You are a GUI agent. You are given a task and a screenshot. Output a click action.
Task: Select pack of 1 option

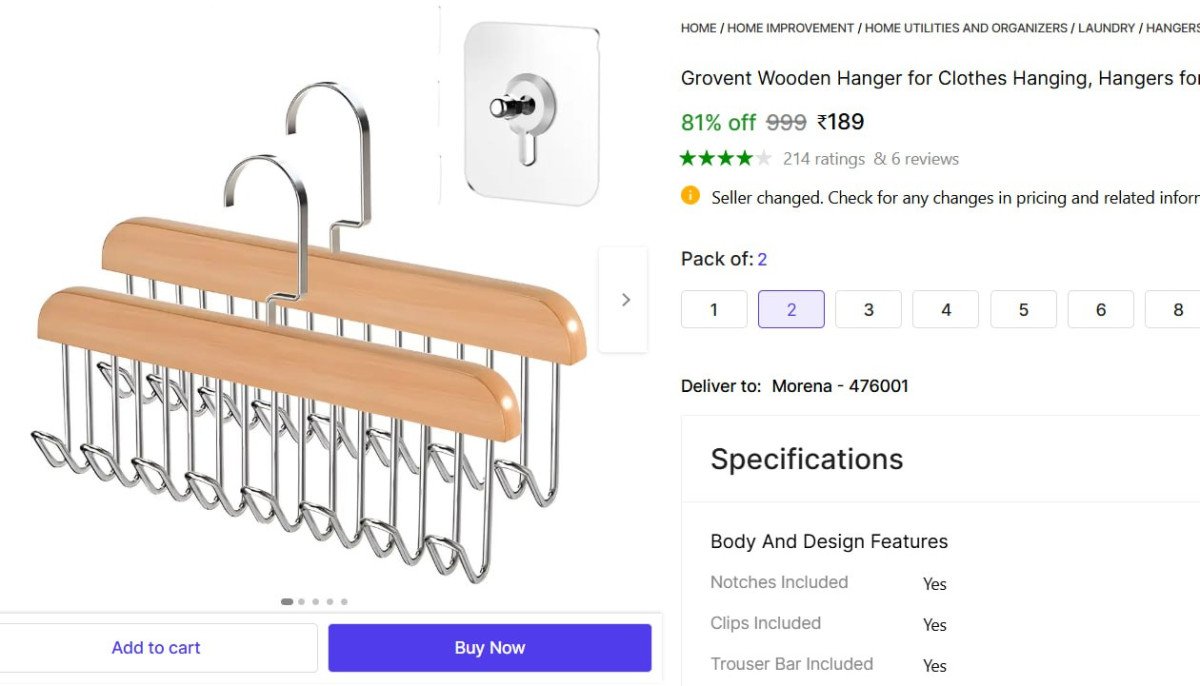click(714, 310)
